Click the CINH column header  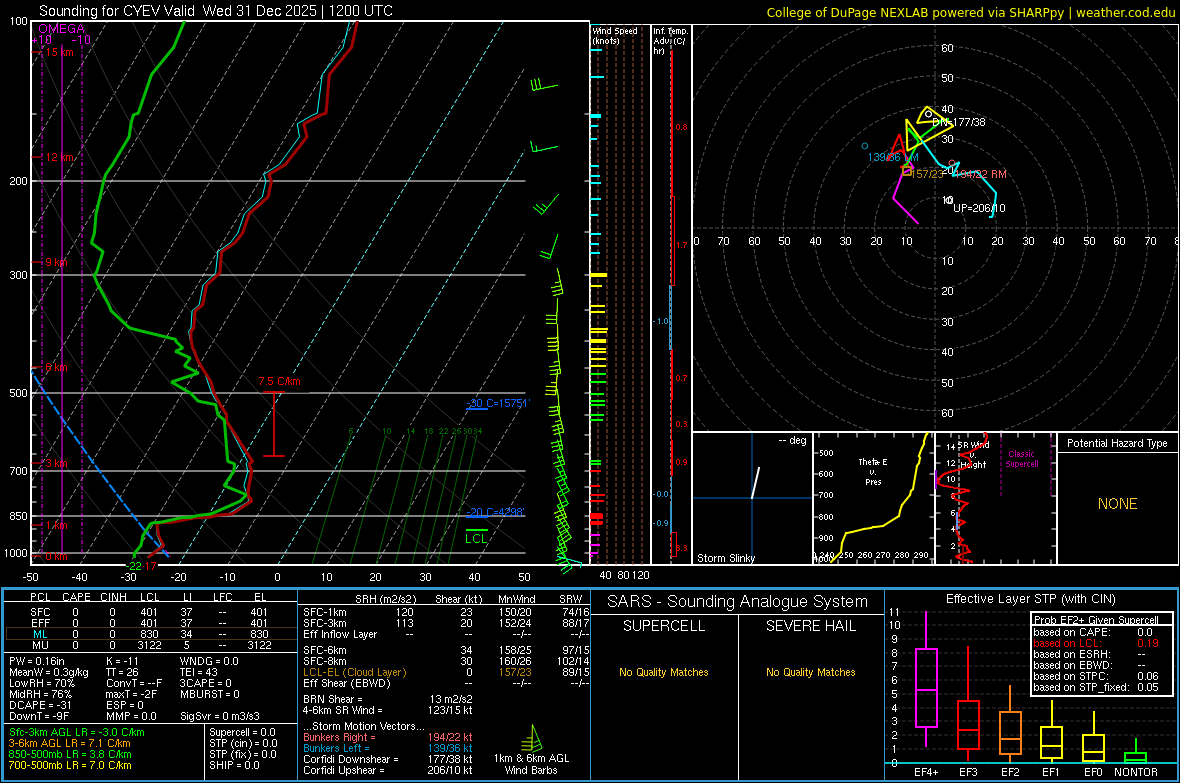[114, 597]
